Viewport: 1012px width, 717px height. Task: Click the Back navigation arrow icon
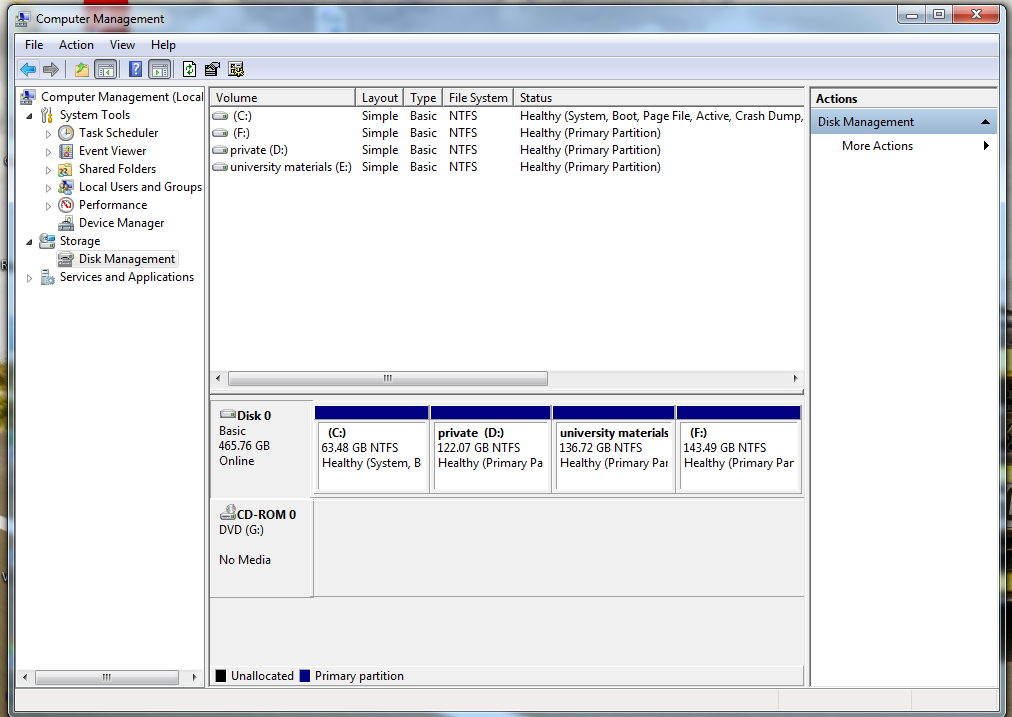[28, 69]
